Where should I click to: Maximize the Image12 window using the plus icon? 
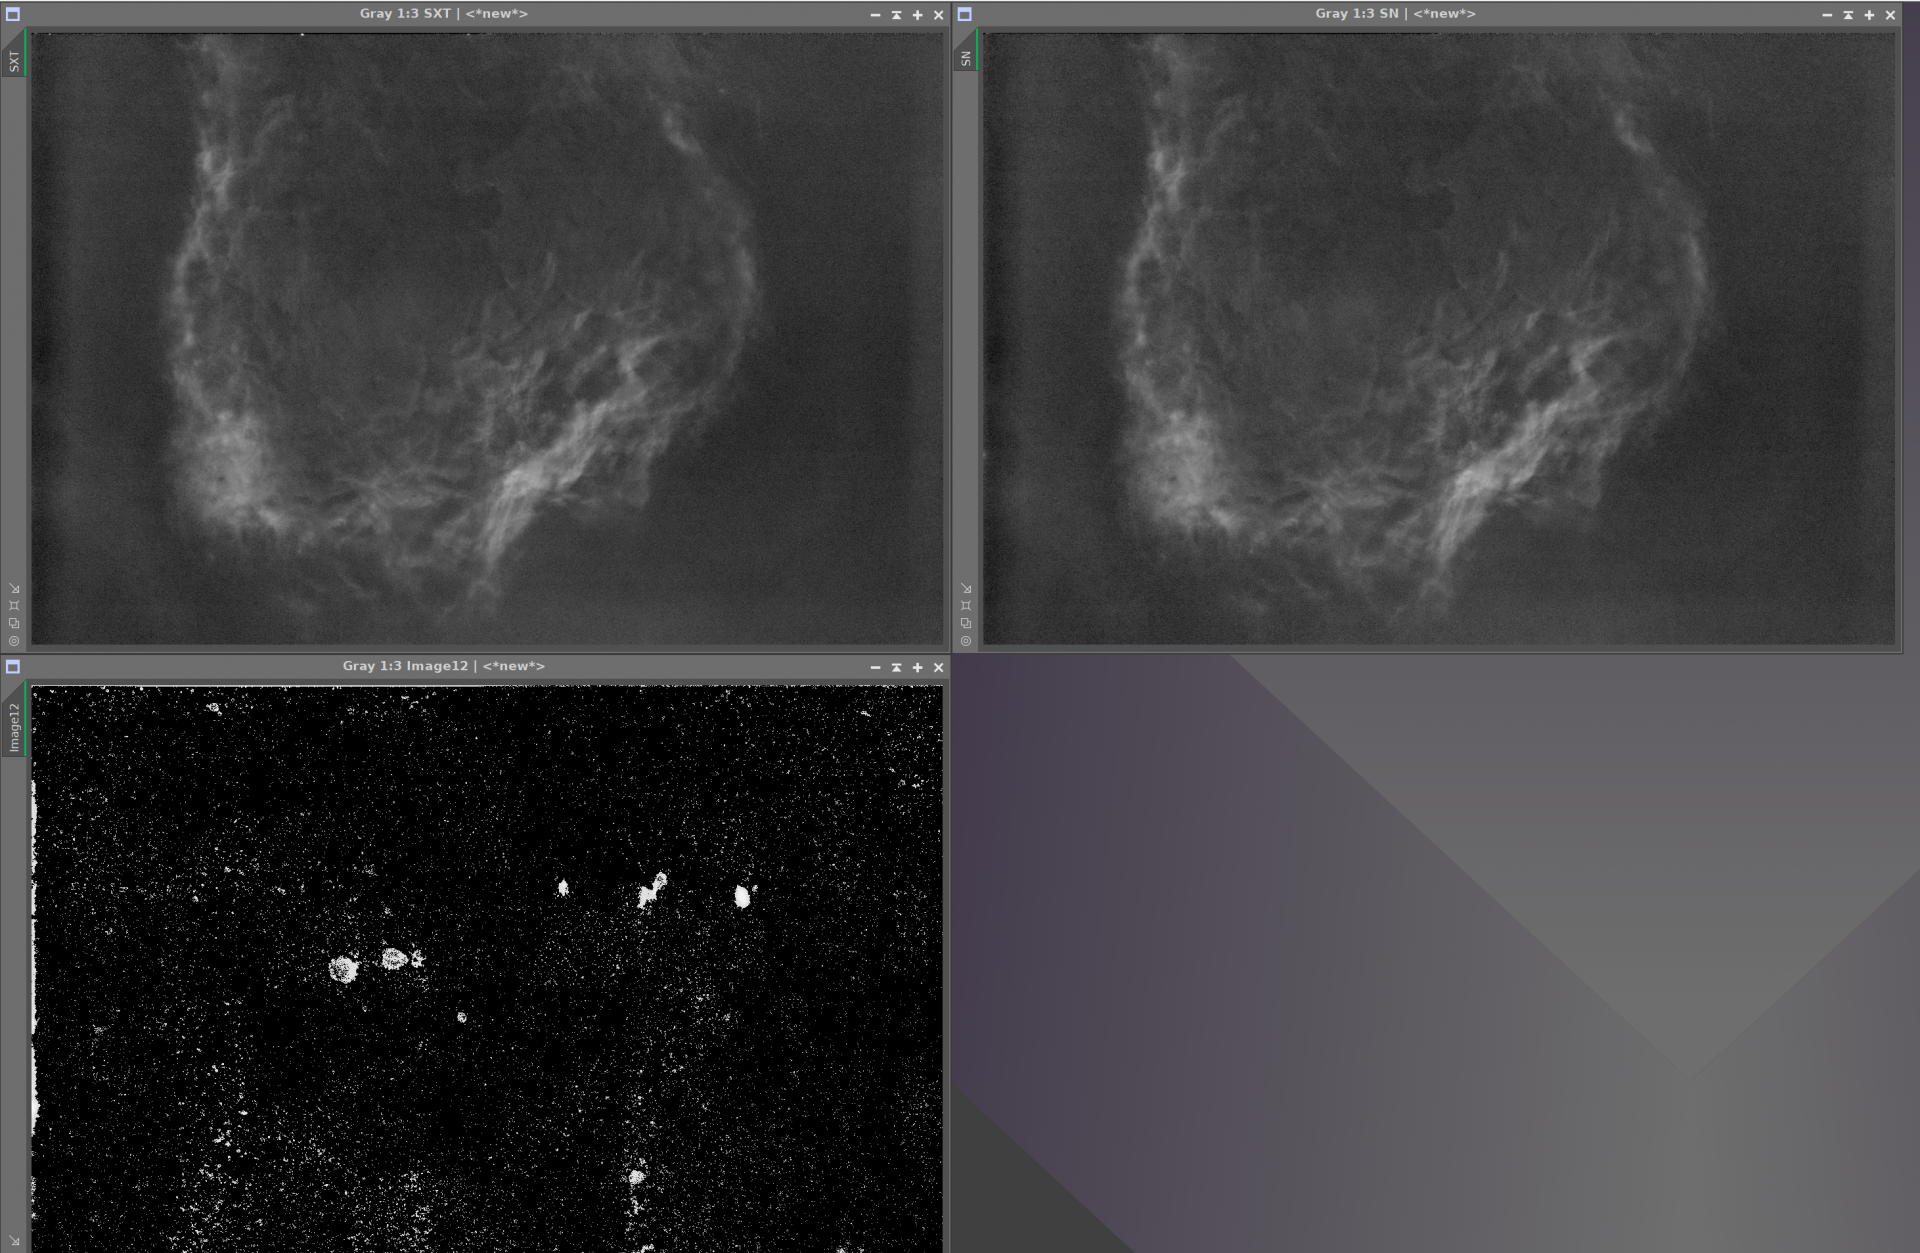917,667
